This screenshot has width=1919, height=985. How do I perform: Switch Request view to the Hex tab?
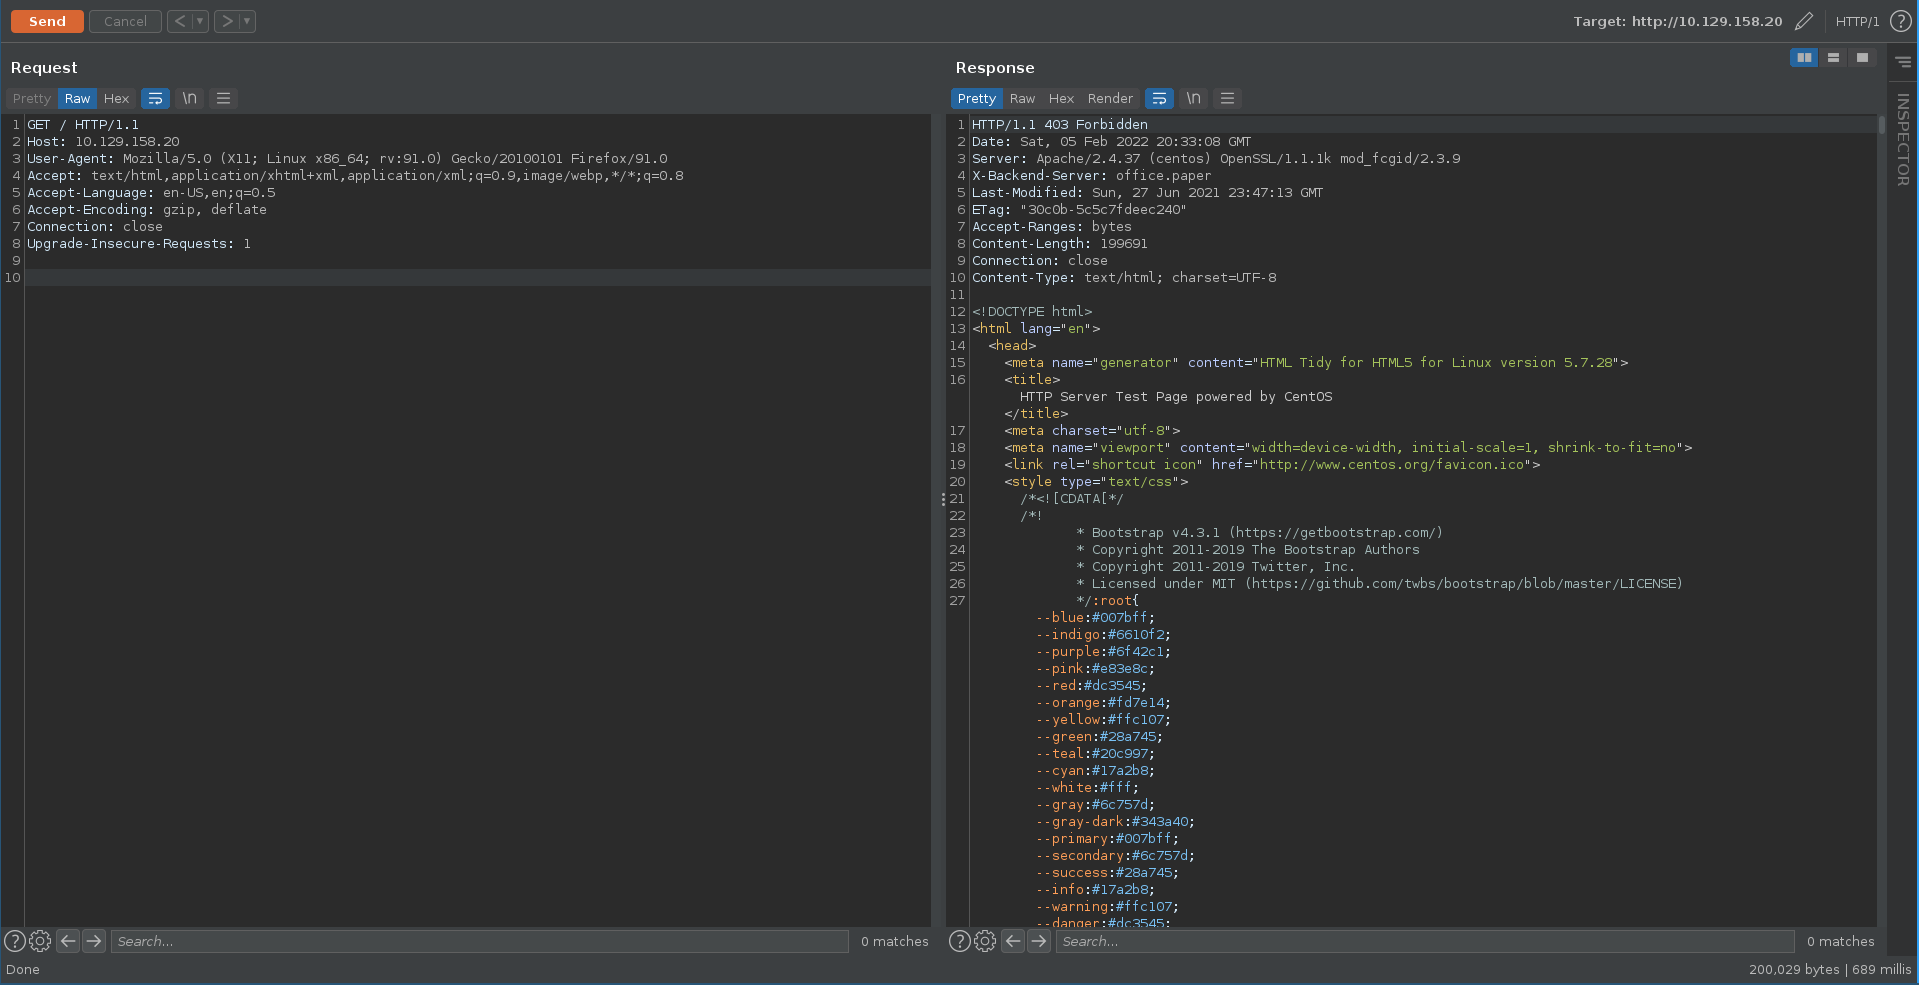pos(116,98)
